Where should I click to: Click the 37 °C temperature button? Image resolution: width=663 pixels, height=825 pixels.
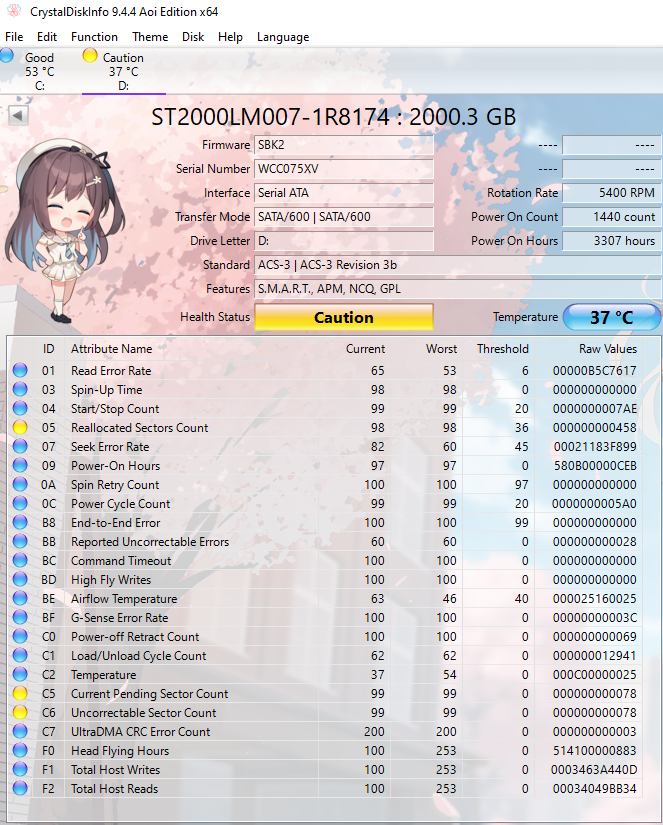611,317
